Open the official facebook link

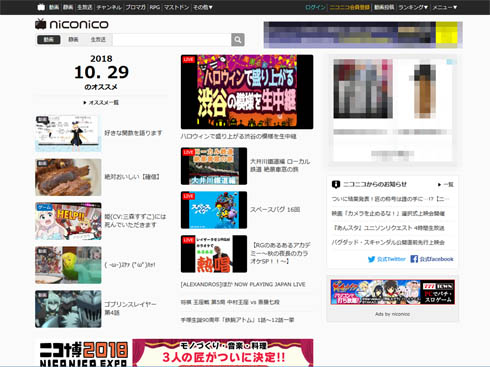click(432, 259)
